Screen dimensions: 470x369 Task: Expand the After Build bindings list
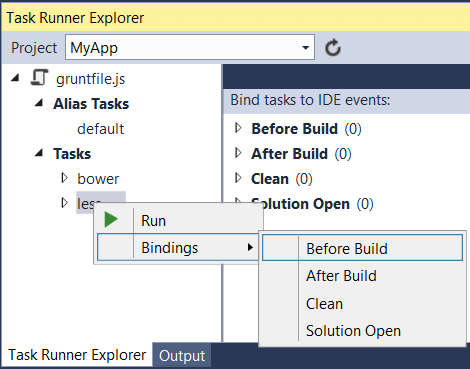pyautogui.click(x=238, y=153)
